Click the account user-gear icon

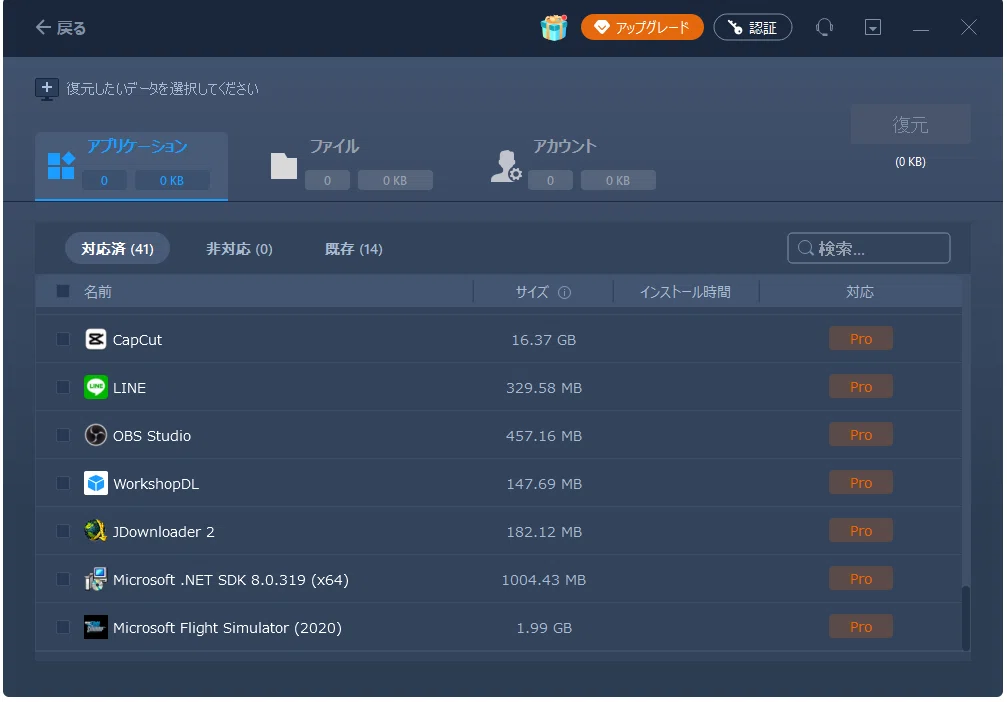tap(506, 166)
